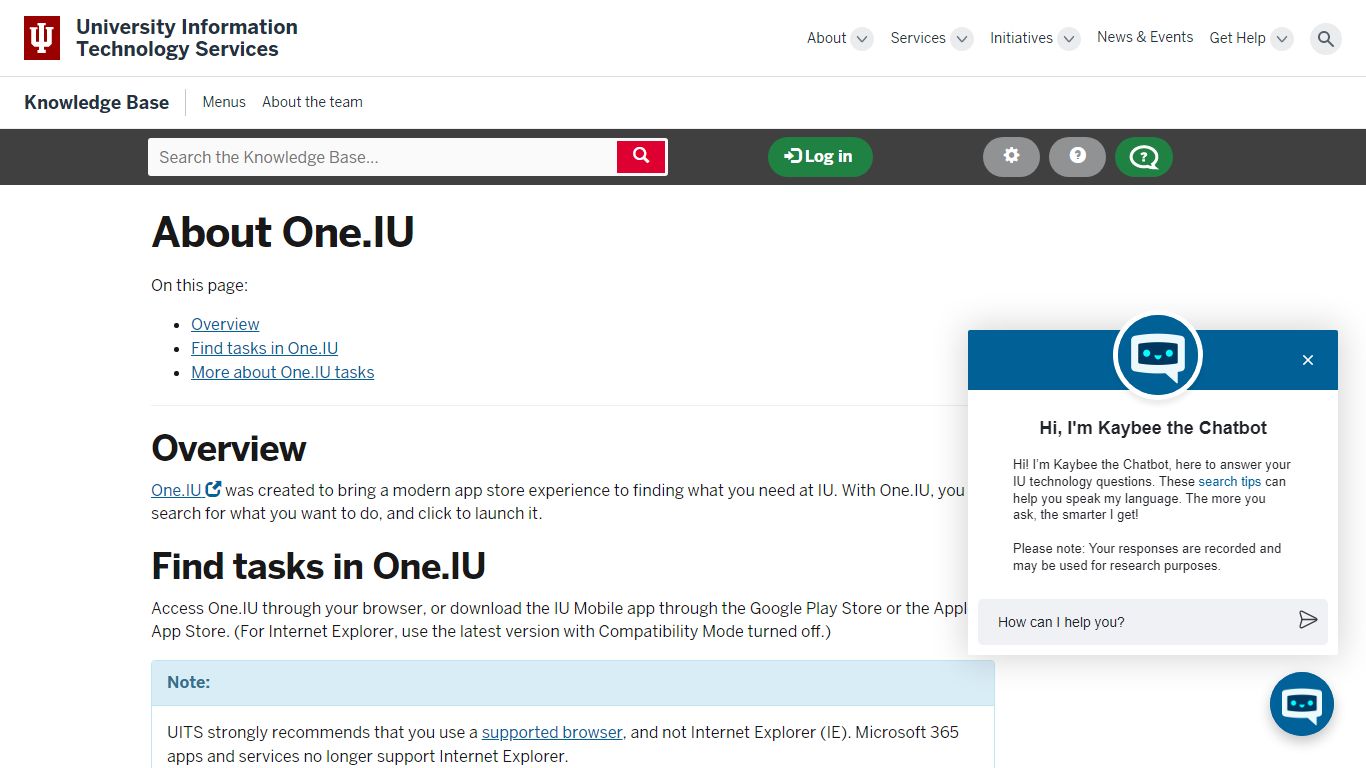1366x768 pixels.
Task: Close the Kaybee chatbot panel
Action: click(x=1308, y=360)
